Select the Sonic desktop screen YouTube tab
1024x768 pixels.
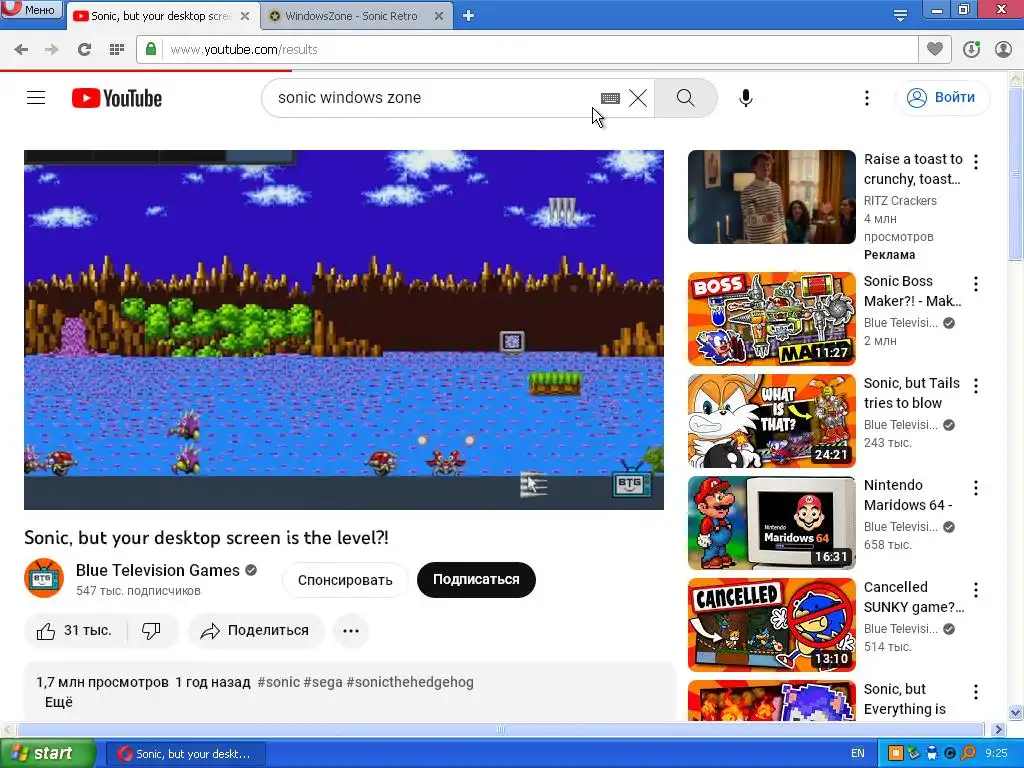[160, 16]
